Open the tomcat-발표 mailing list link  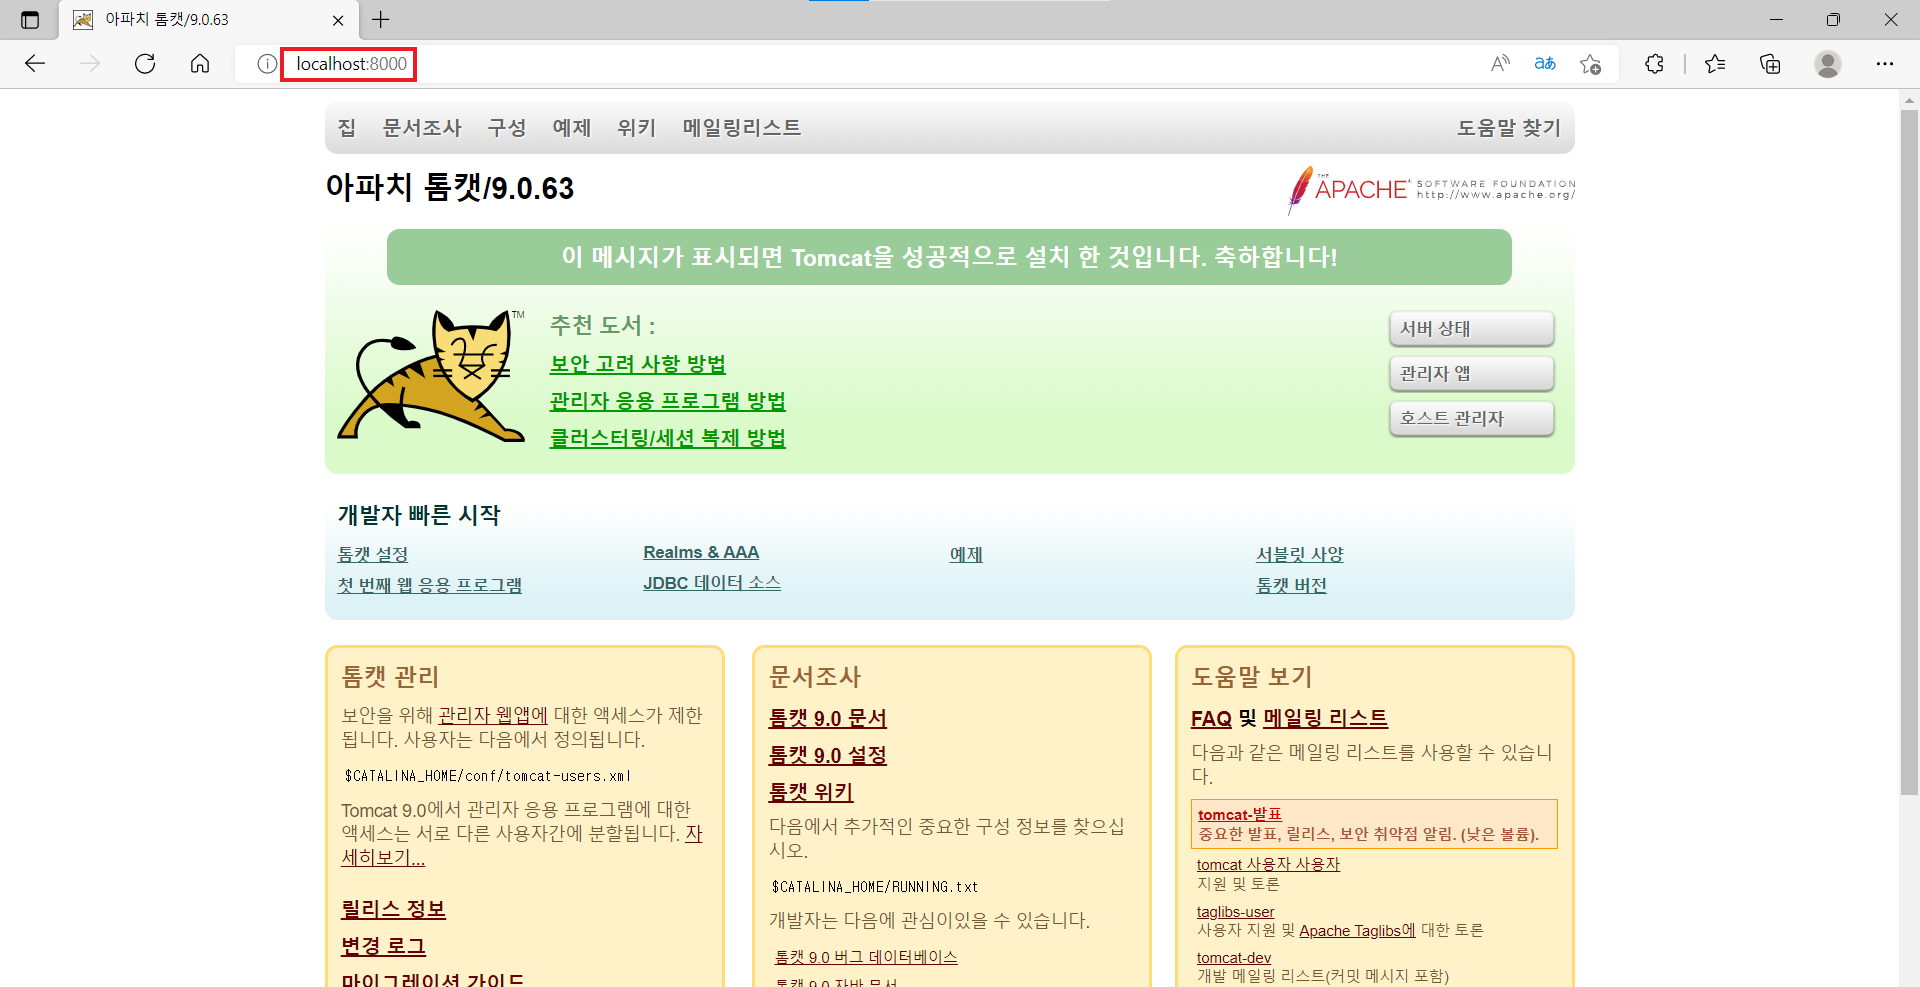point(1239,815)
